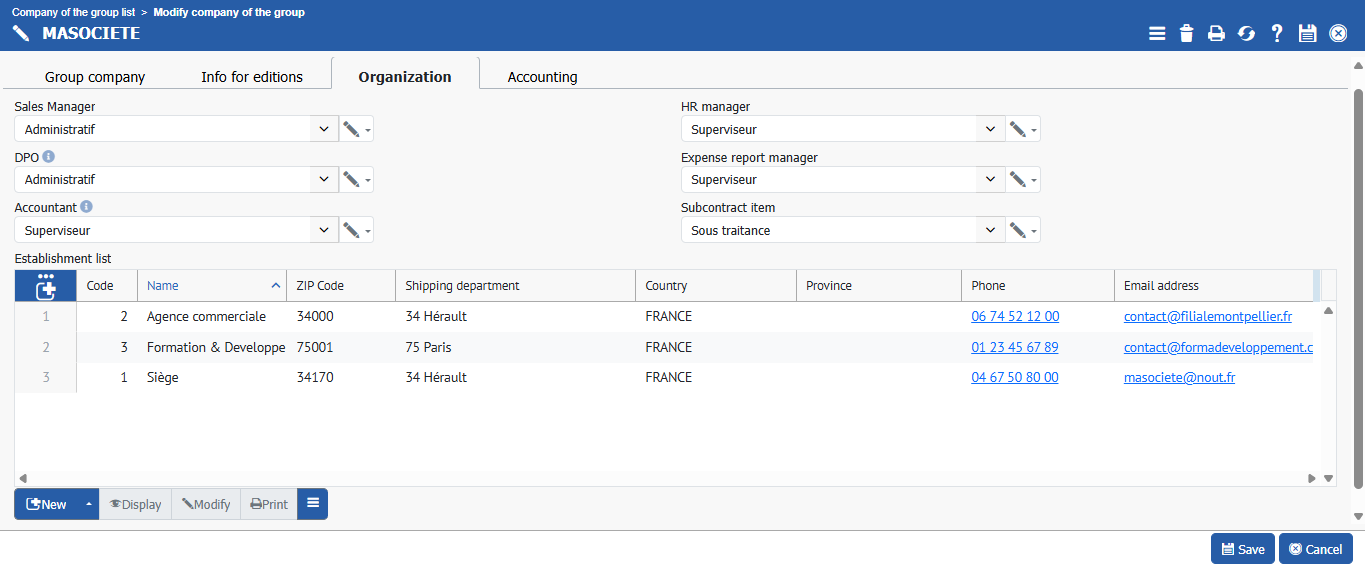Select the Siège establishment row

tap(163, 378)
